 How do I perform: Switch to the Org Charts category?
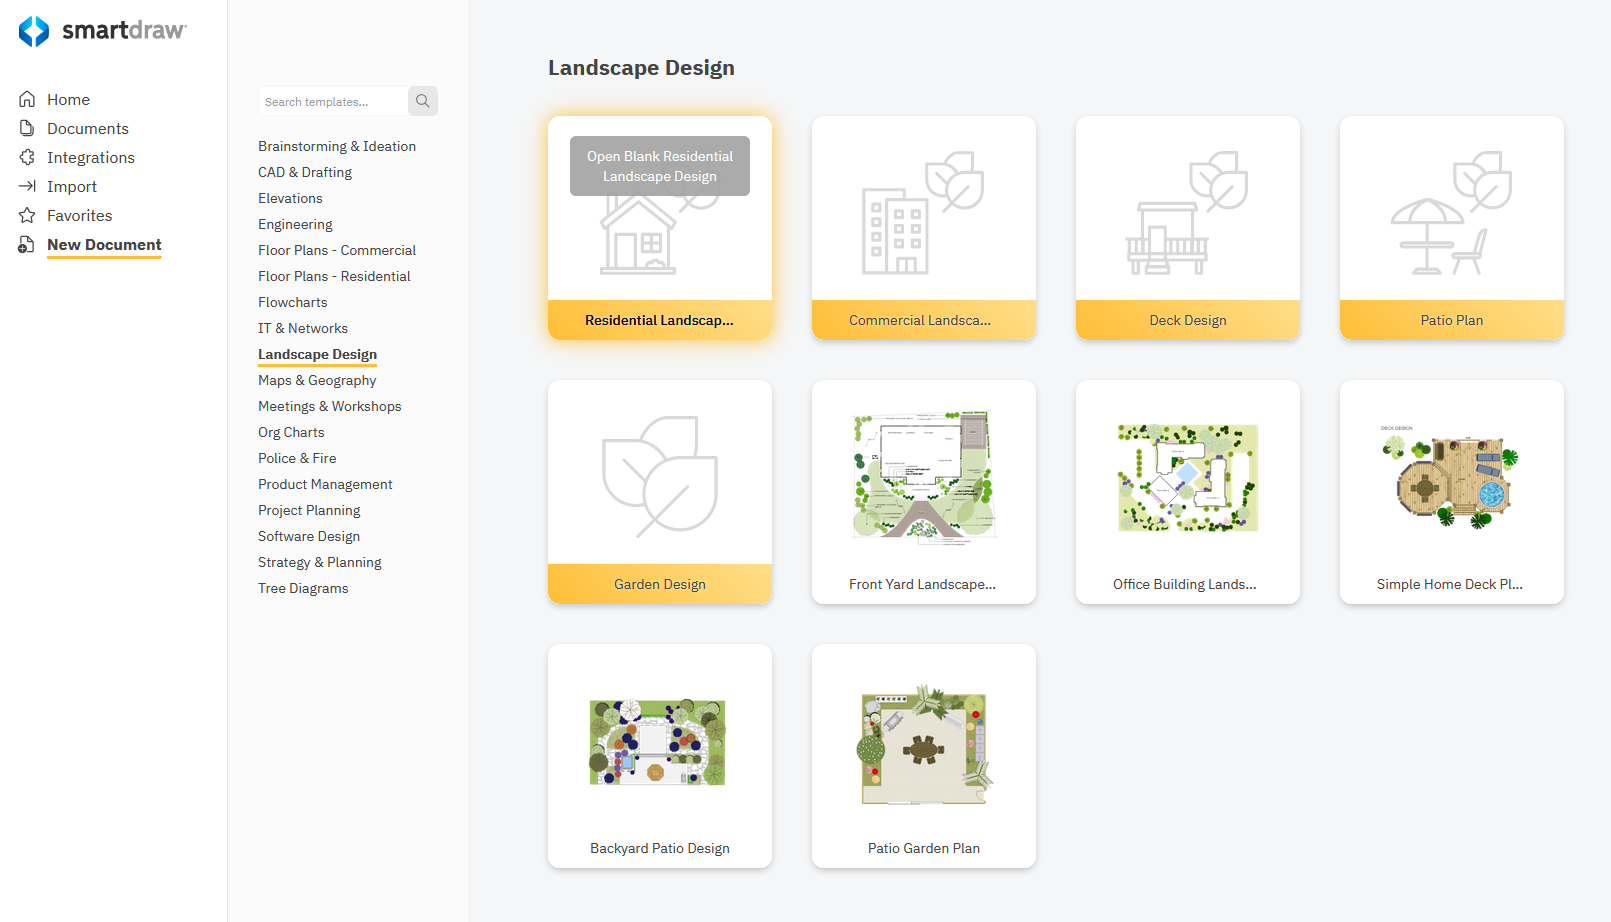(291, 432)
